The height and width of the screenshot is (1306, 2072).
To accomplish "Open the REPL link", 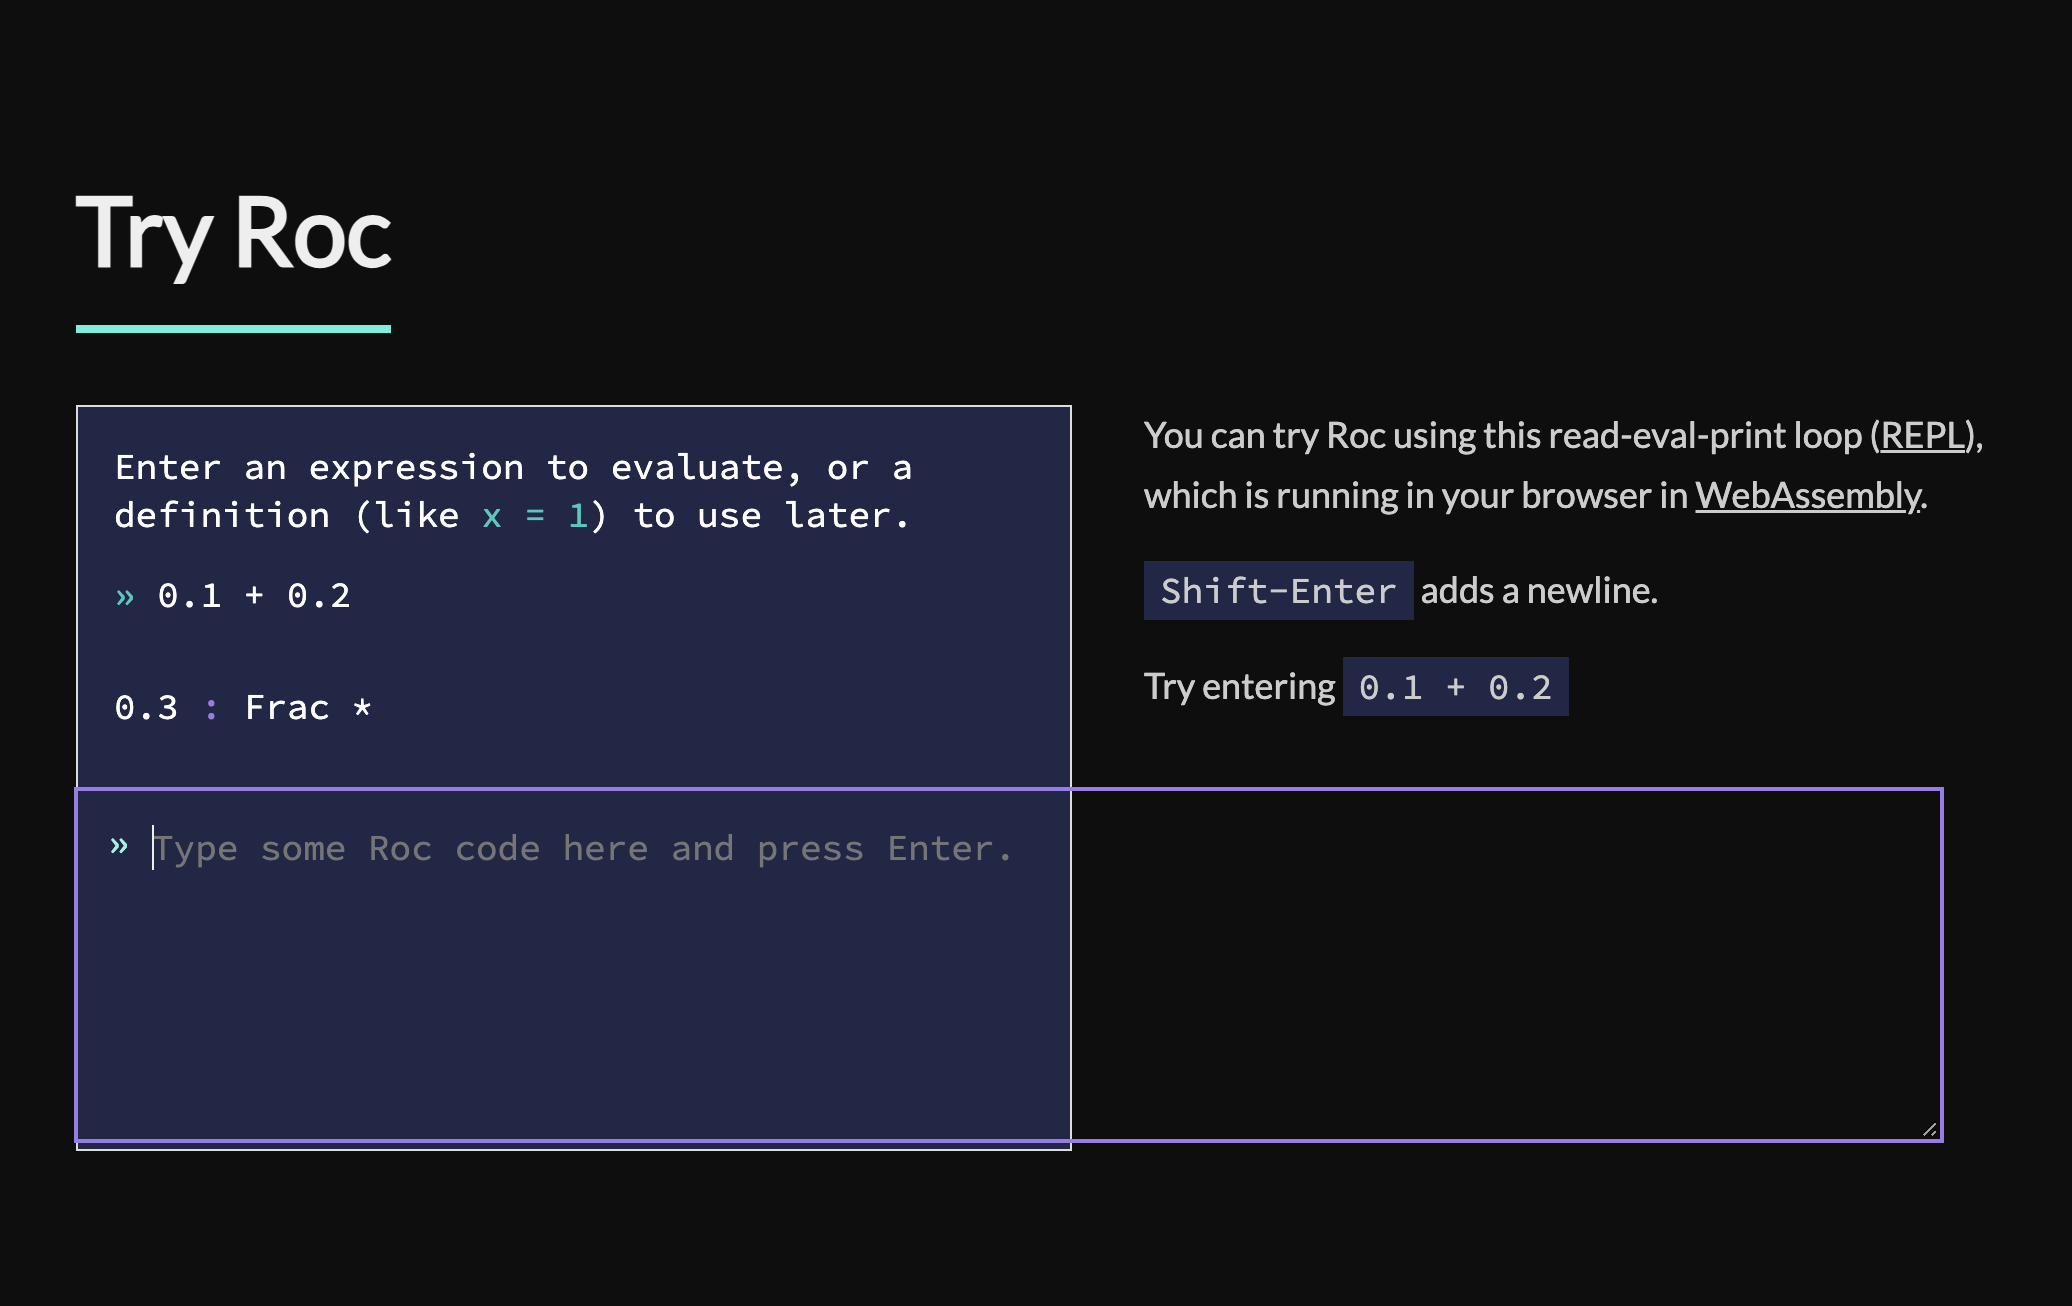I will coord(1923,436).
